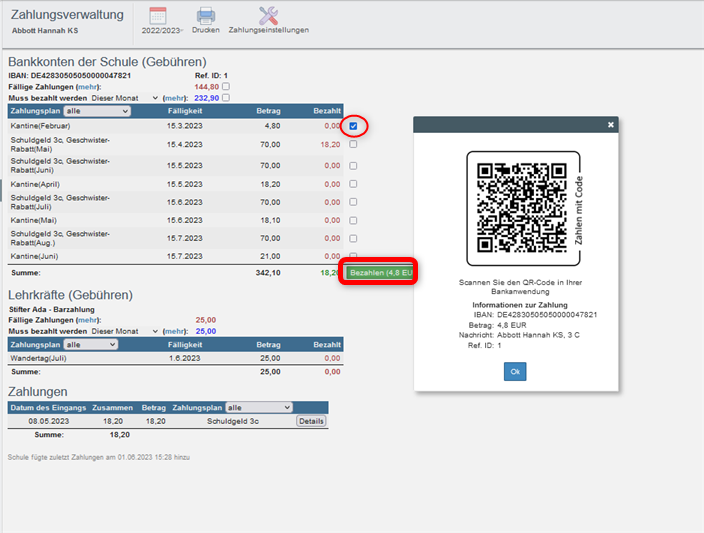Click mehr link beside Dieser Monat for Bankkonten
The image size is (704, 533).
tap(175, 98)
